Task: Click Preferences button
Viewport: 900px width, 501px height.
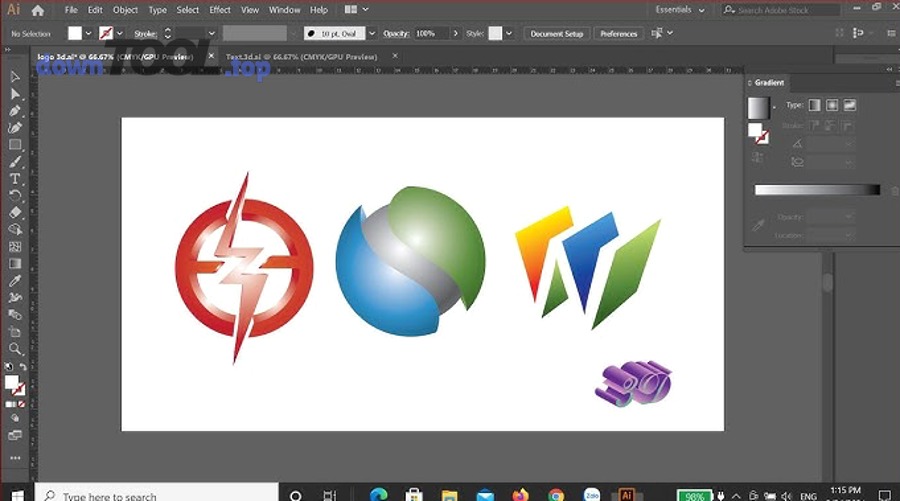Action: coord(618,34)
